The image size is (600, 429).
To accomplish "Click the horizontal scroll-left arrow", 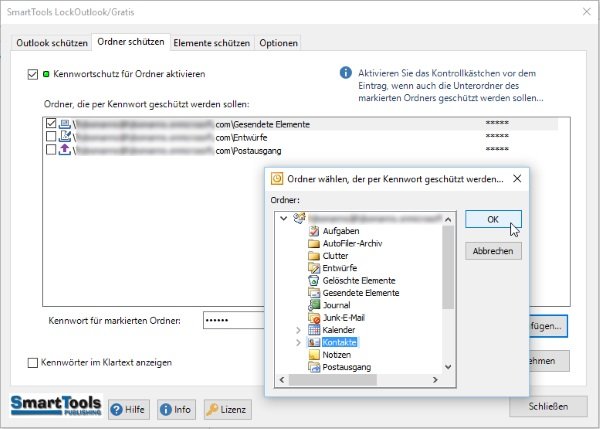I will pos(282,380).
